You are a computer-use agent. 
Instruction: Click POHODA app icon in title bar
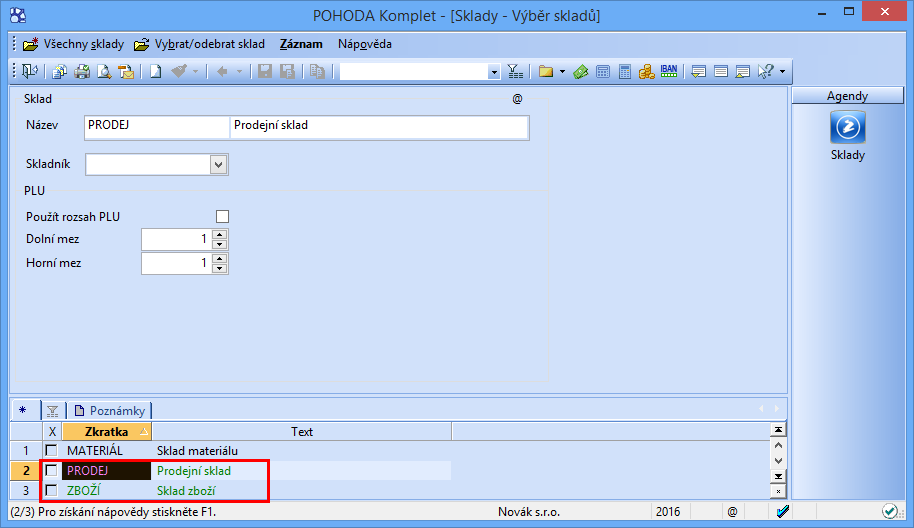[18, 15]
